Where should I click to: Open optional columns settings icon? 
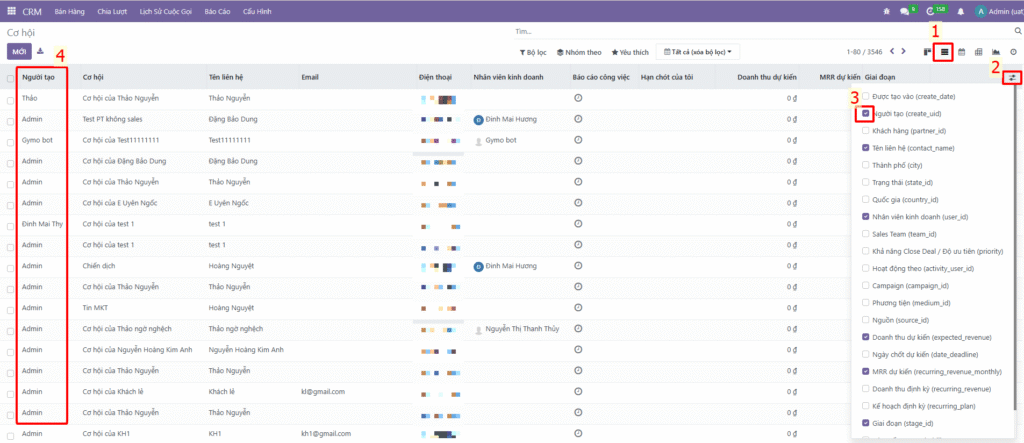pyautogui.click(x=1012, y=78)
